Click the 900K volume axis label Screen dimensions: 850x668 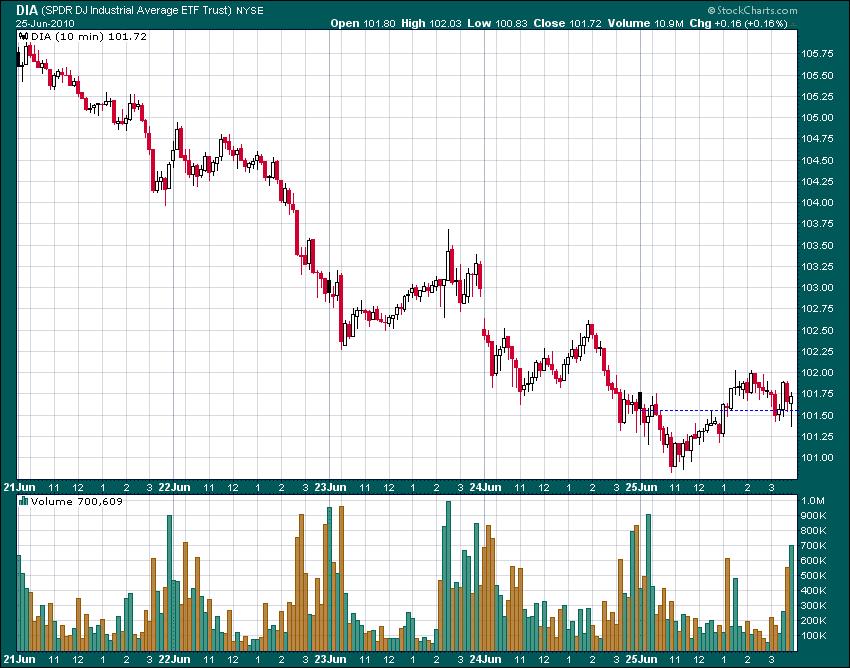(x=814, y=516)
